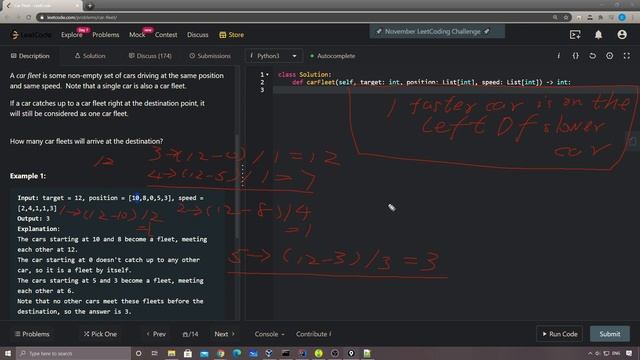Viewport: 640px width, 360px height.
Task: Click Windows taskbar search box
Action: [73, 353]
